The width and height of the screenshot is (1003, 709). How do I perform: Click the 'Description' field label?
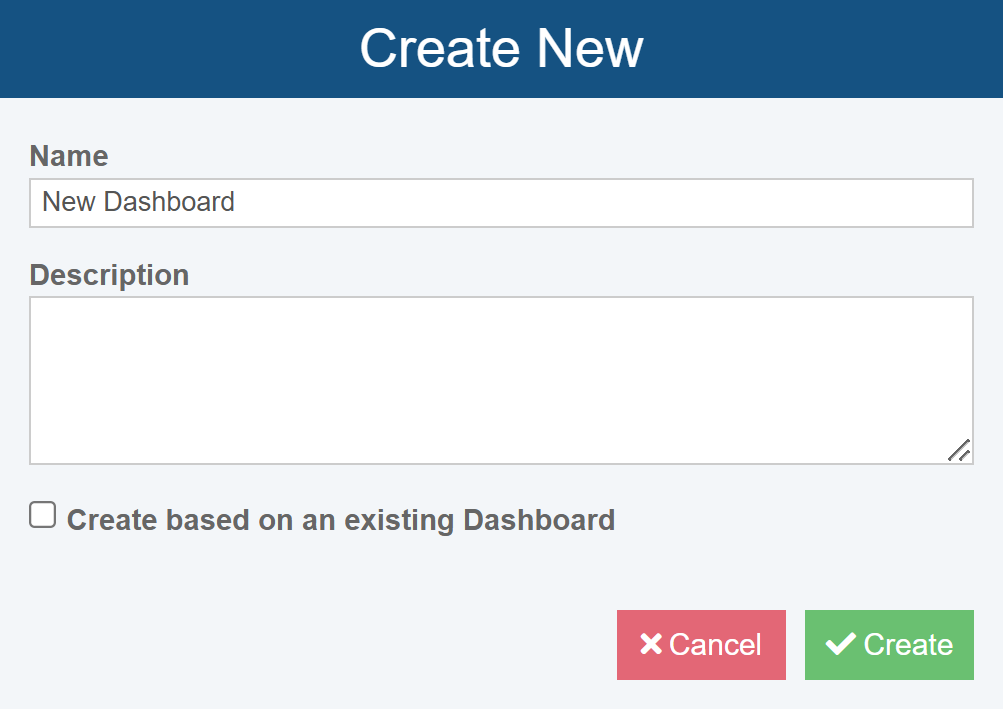pos(109,275)
